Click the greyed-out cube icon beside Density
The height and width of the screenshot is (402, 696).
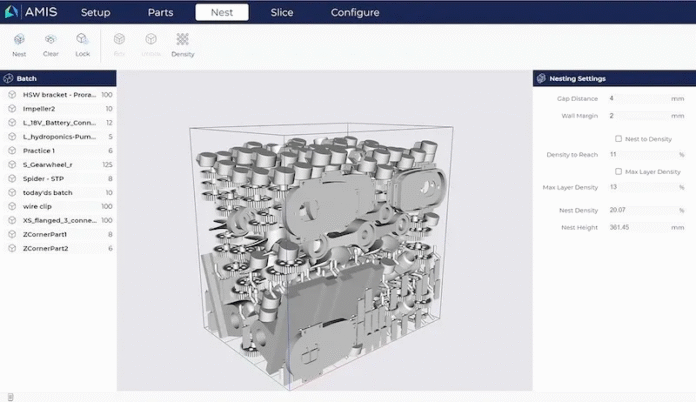pyautogui.click(x=151, y=39)
